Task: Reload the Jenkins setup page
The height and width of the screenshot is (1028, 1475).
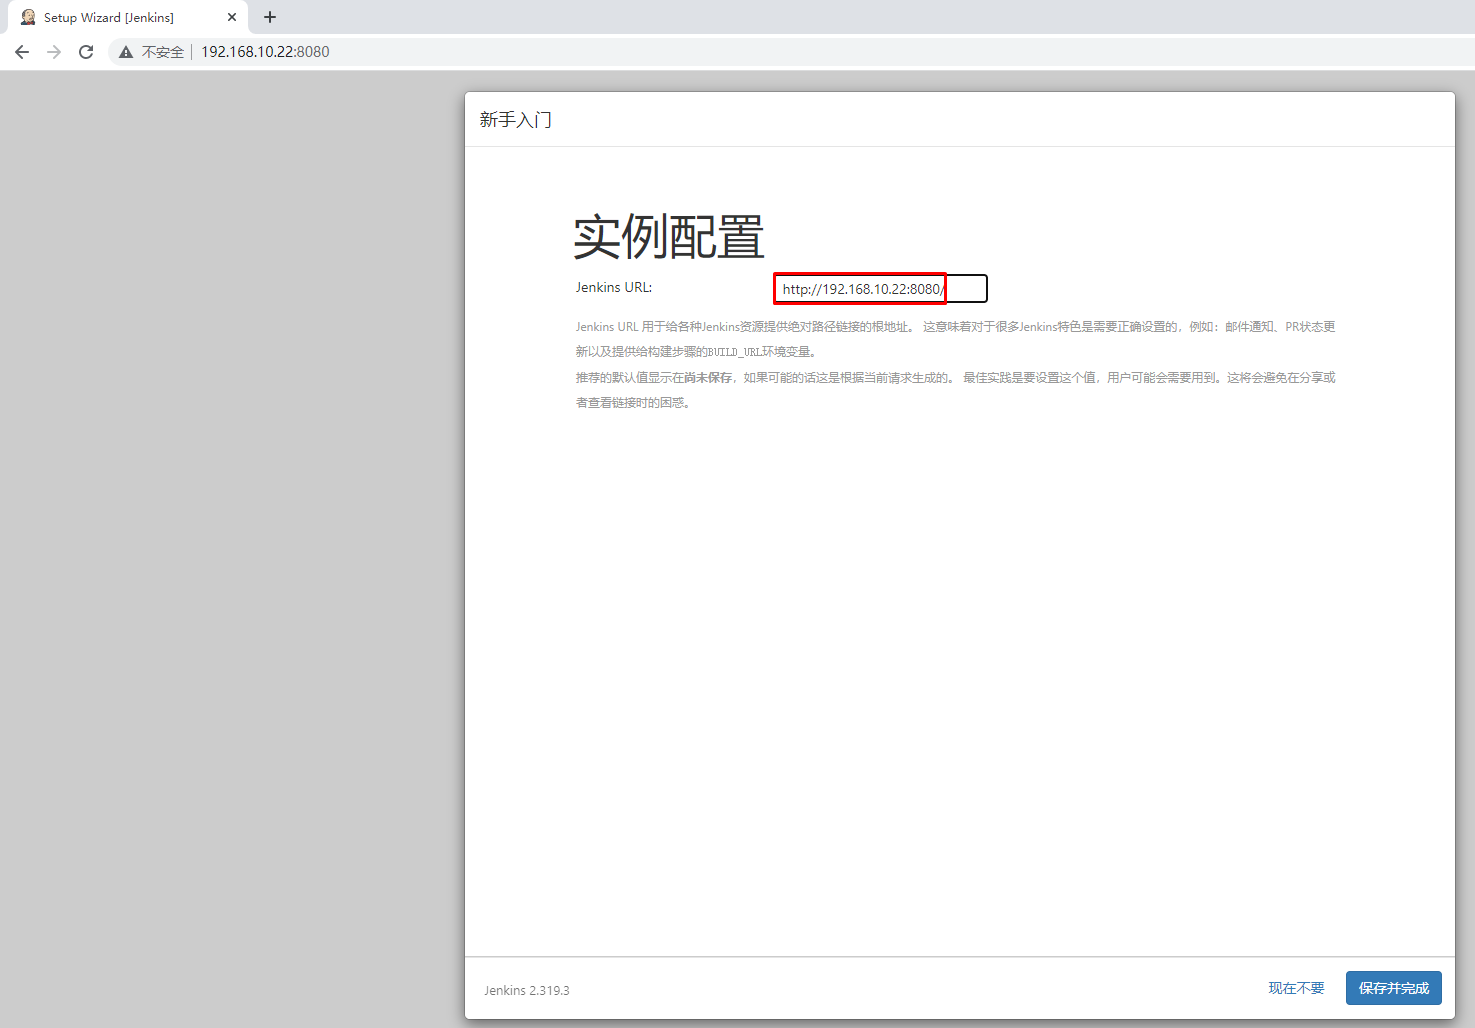Action: (86, 52)
